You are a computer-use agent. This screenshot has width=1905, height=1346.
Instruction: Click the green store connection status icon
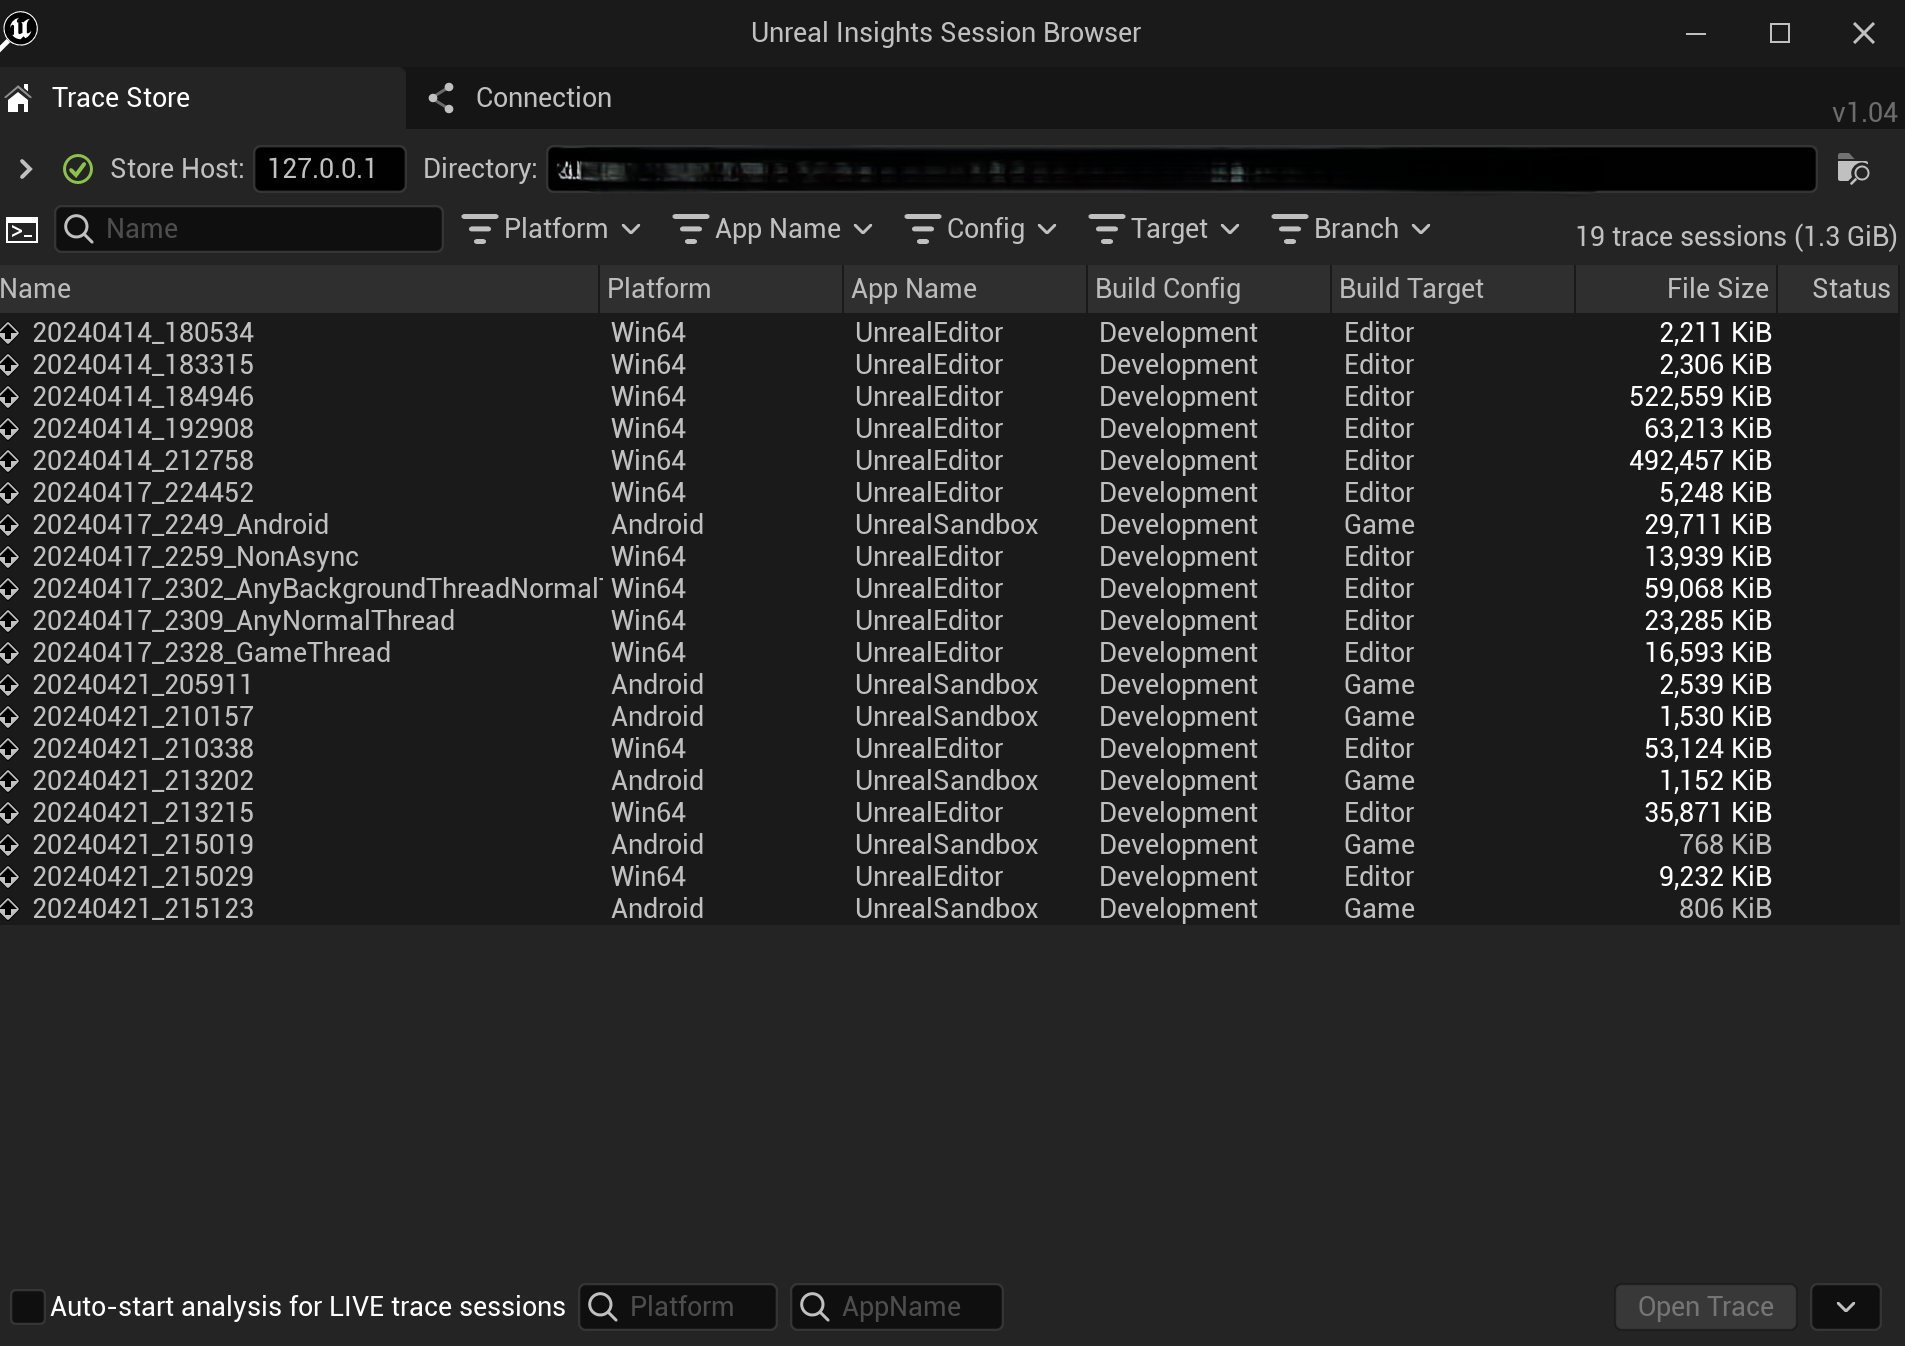click(x=78, y=169)
